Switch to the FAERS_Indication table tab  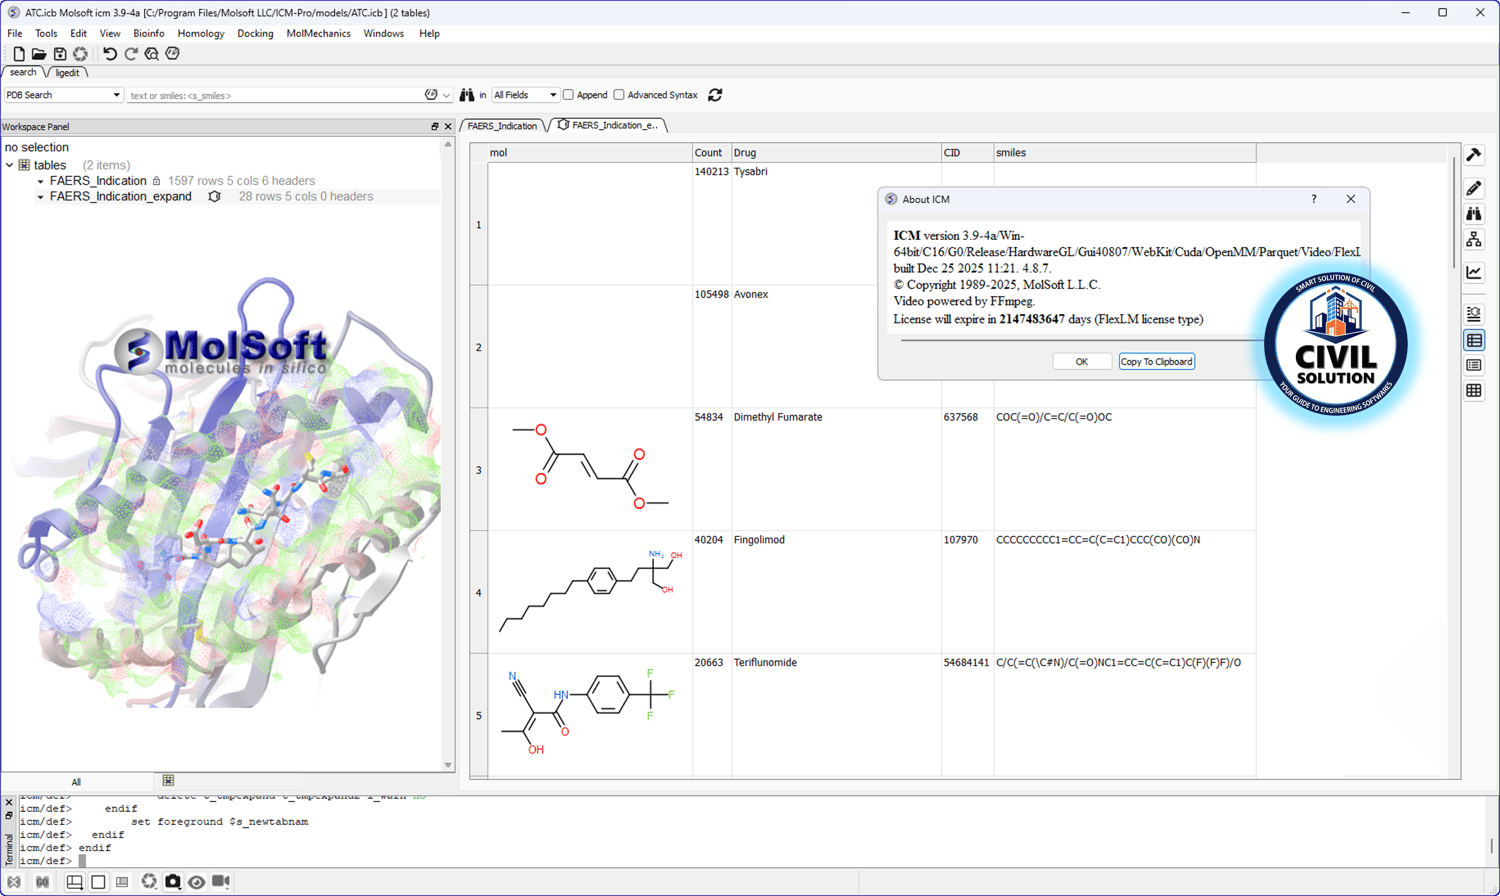(502, 126)
